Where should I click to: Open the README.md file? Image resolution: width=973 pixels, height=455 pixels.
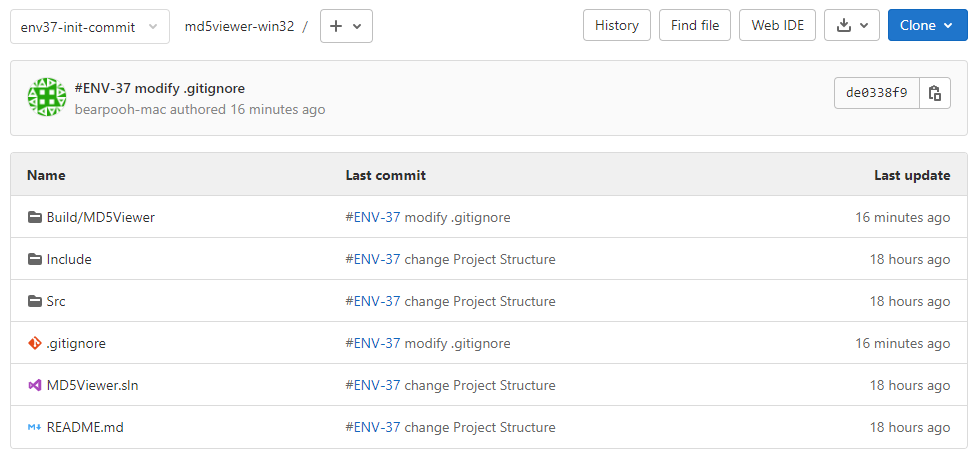pyautogui.click(x=85, y=428)
